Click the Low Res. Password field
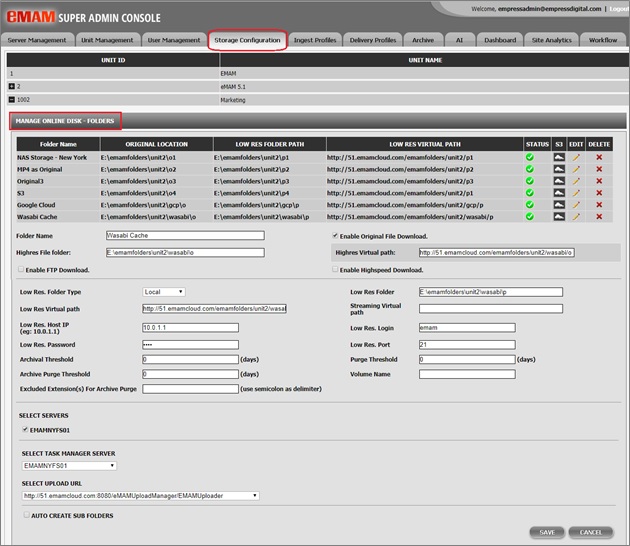The width and height of the screenshot is (630, 546). click(x=190, y=344)
